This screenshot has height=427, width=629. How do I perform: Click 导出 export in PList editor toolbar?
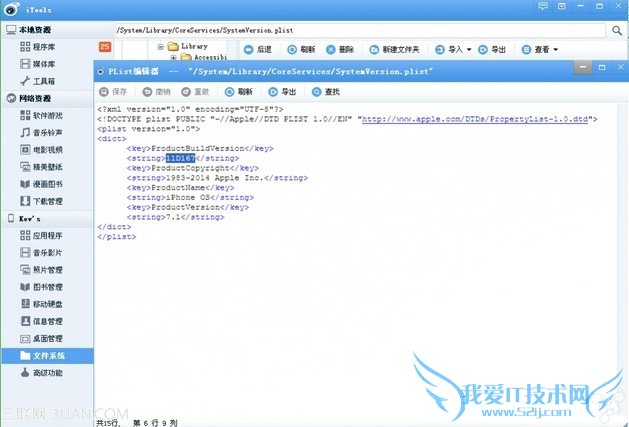pyautogui.click(x=282, y=92)
